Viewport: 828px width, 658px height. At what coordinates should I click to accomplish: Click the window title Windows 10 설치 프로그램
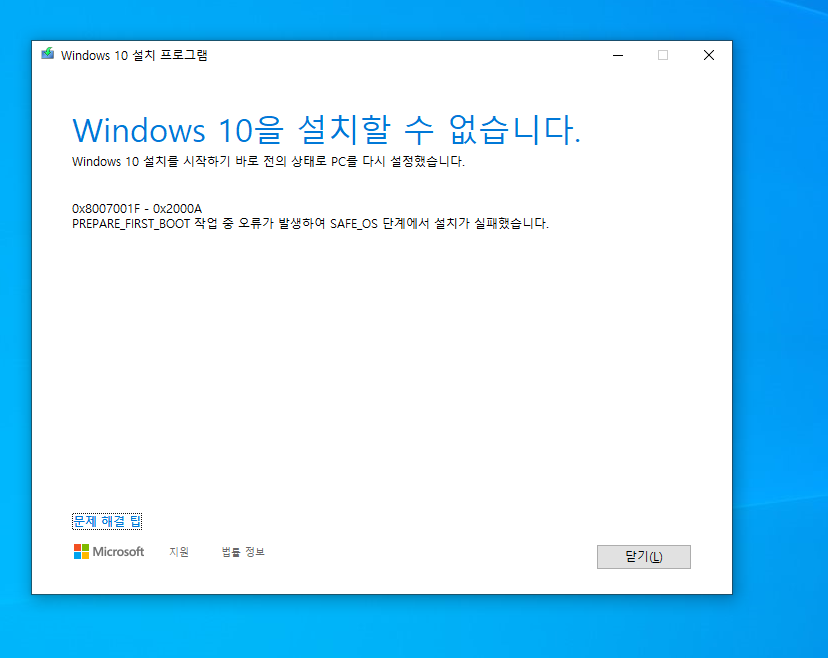point(134,55)
